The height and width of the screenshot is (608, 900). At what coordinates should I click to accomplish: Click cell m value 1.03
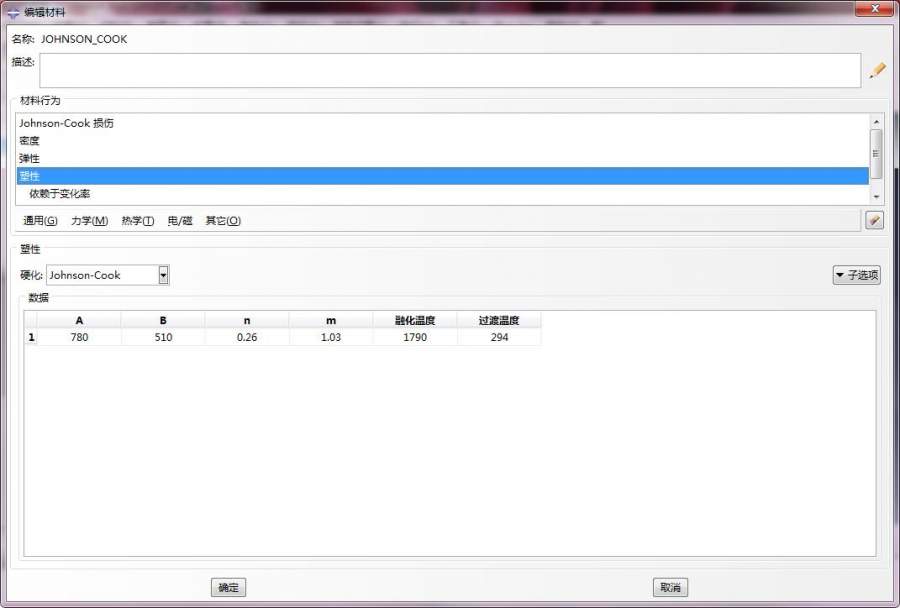[x=331, y=337]
